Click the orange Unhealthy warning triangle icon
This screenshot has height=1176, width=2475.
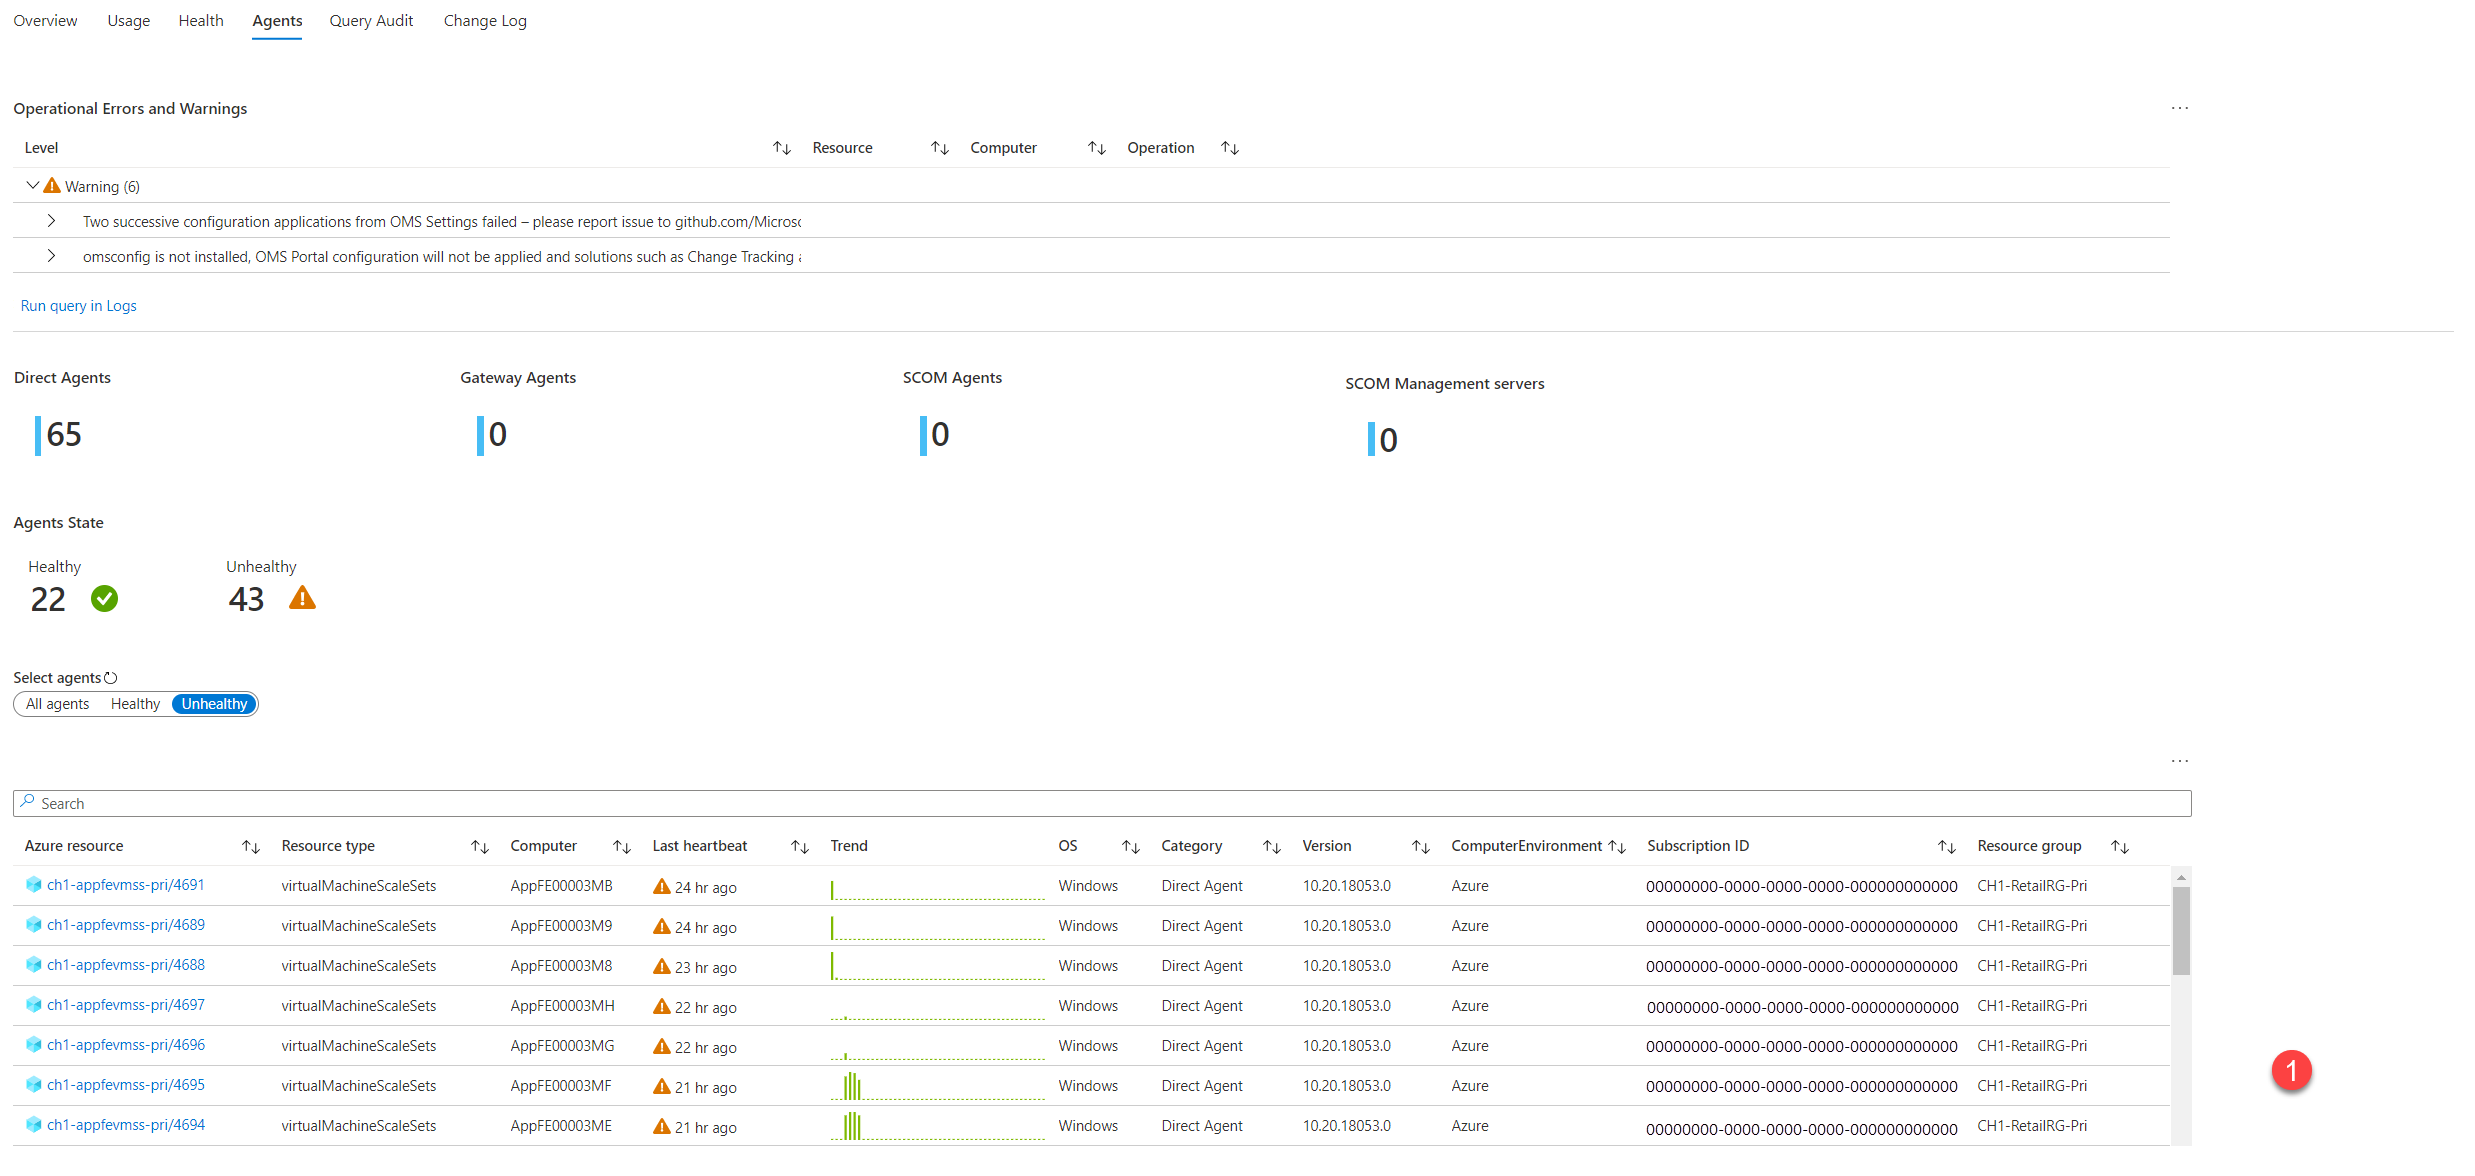302,598
